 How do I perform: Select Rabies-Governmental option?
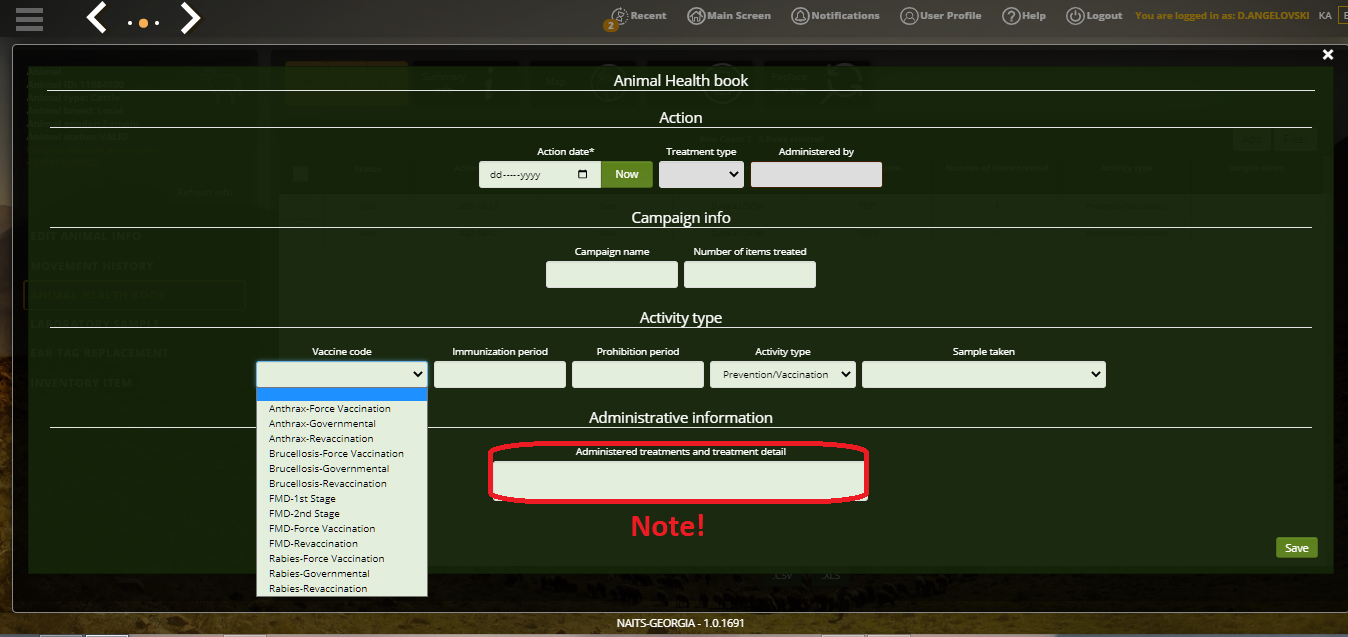[x=342, y=573]
